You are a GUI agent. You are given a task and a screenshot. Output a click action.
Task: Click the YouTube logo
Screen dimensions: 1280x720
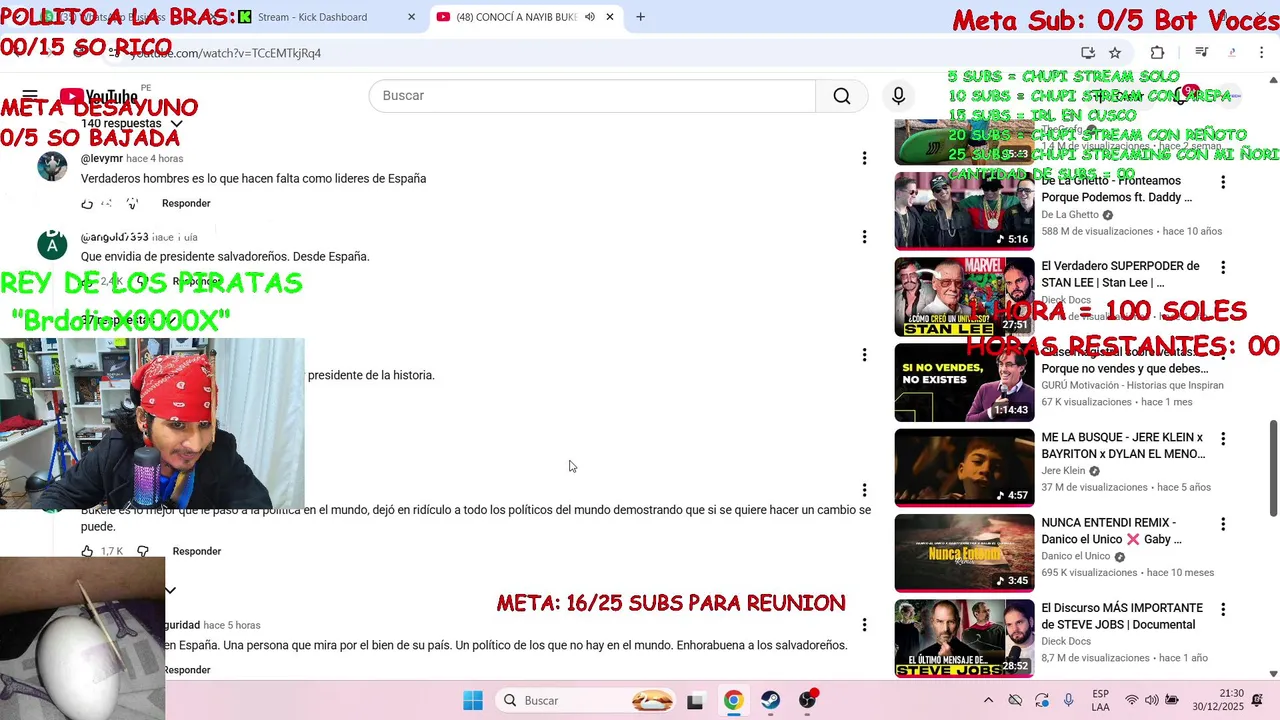98,96
